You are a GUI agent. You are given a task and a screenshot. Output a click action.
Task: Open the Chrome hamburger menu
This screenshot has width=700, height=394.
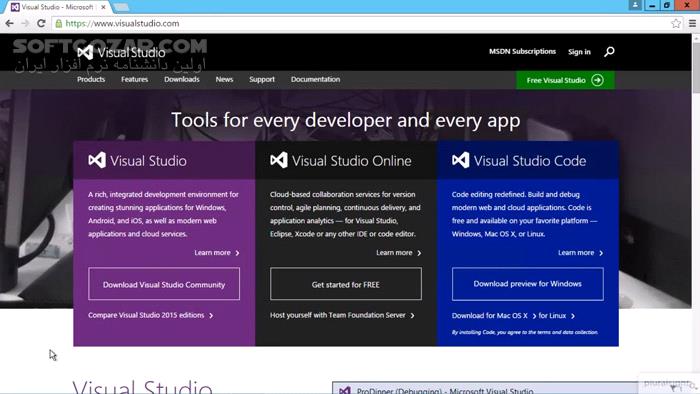[692, 23]
